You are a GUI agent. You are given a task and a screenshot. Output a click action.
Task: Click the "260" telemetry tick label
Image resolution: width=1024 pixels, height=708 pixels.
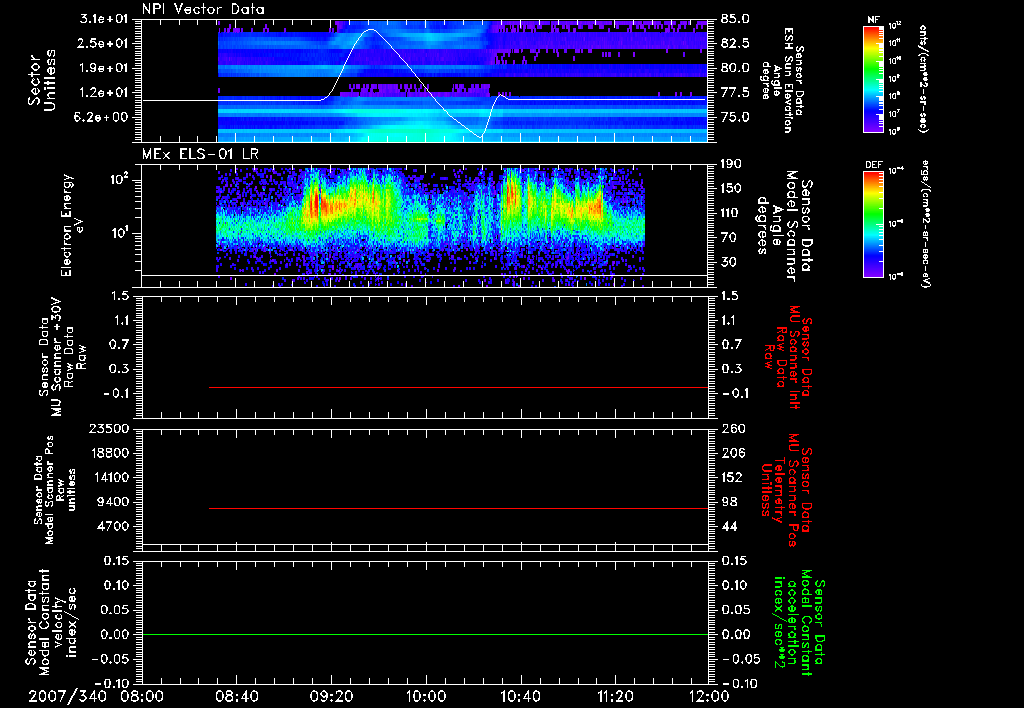[731, 428]
